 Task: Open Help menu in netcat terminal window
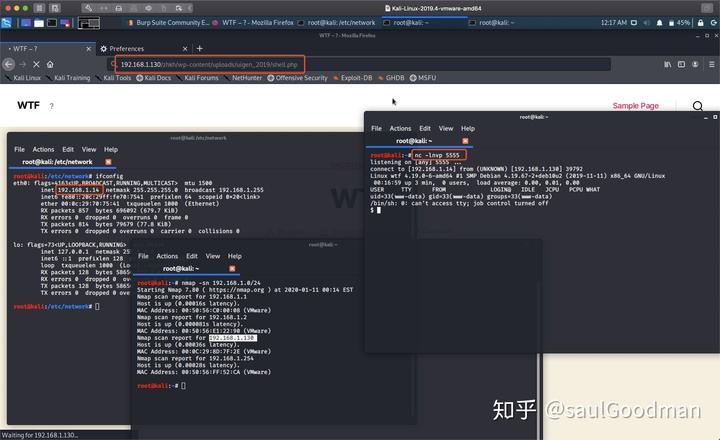468,129
